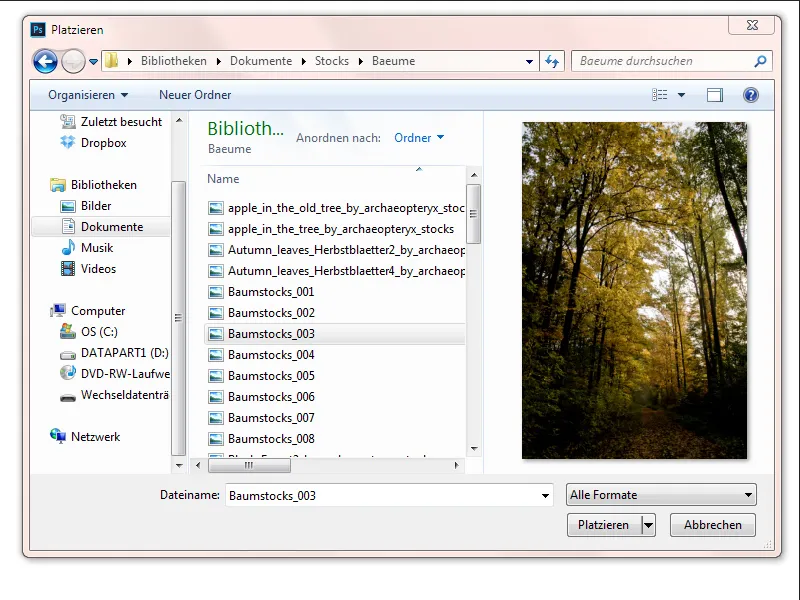Toggle the preview pane icon
Image resolution: width=800 pixels, height=600 pixels.
click(715, 95)
